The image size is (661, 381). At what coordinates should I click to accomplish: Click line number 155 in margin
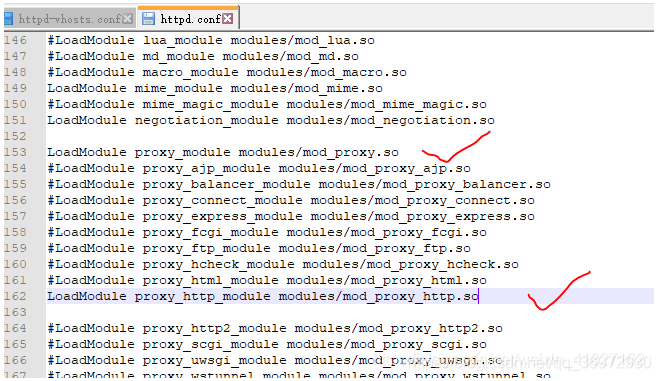point(16,185)
